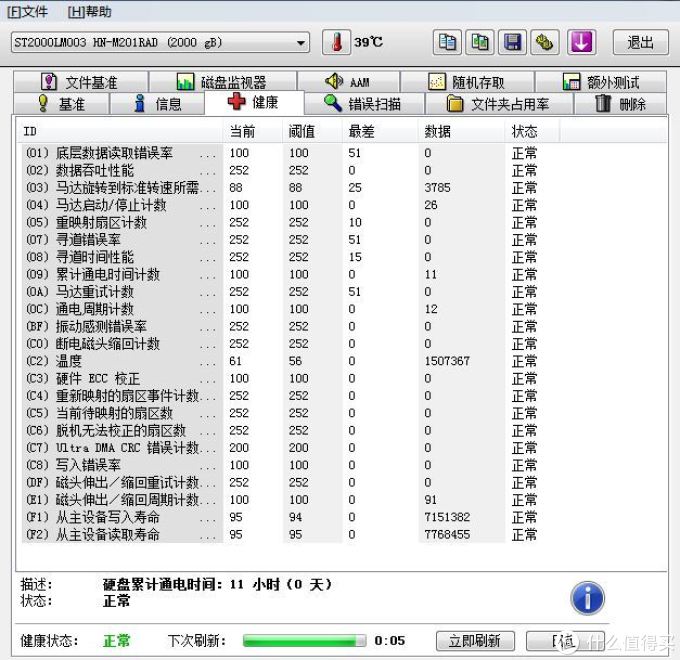
Task: Select row (08) 寻道时间性能
Action: point(282,257)
